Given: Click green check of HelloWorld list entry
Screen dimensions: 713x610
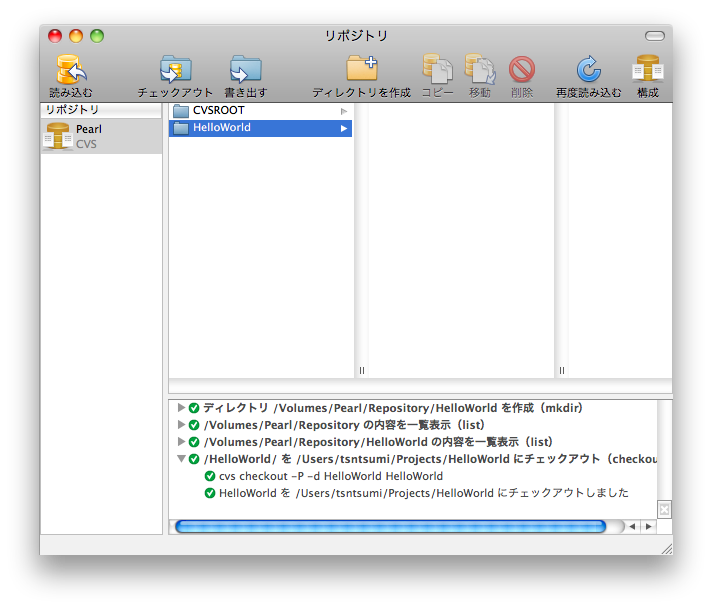Looking at the screenshot, I should (x=194, y=442).
